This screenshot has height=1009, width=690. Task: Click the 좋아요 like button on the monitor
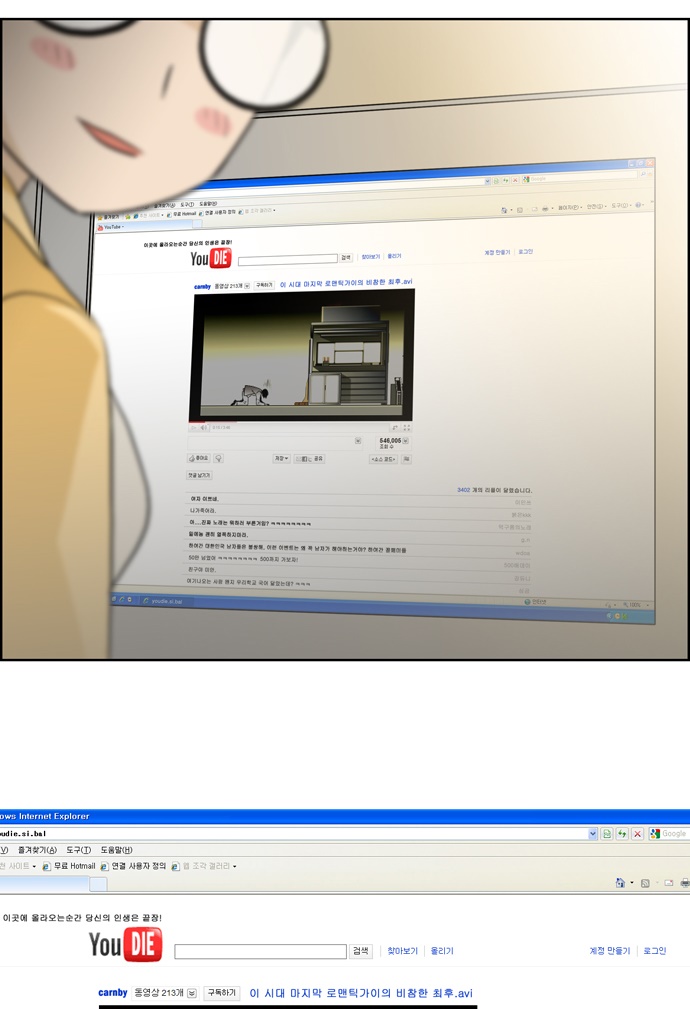198,458
